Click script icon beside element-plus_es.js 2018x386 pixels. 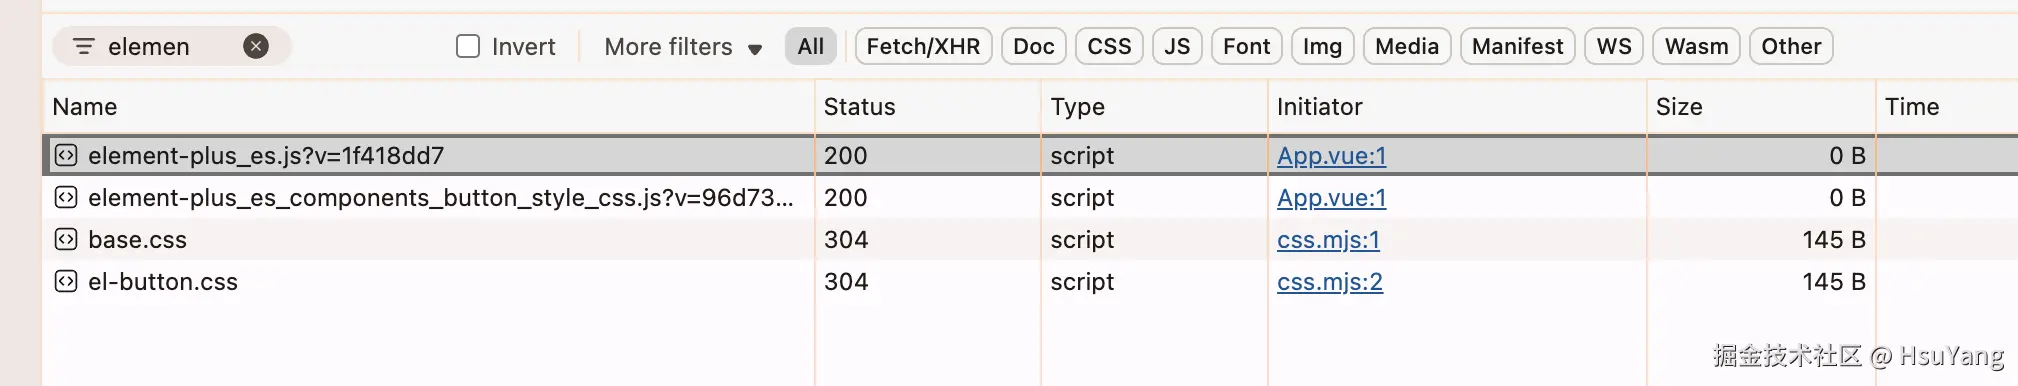[66, 155]
